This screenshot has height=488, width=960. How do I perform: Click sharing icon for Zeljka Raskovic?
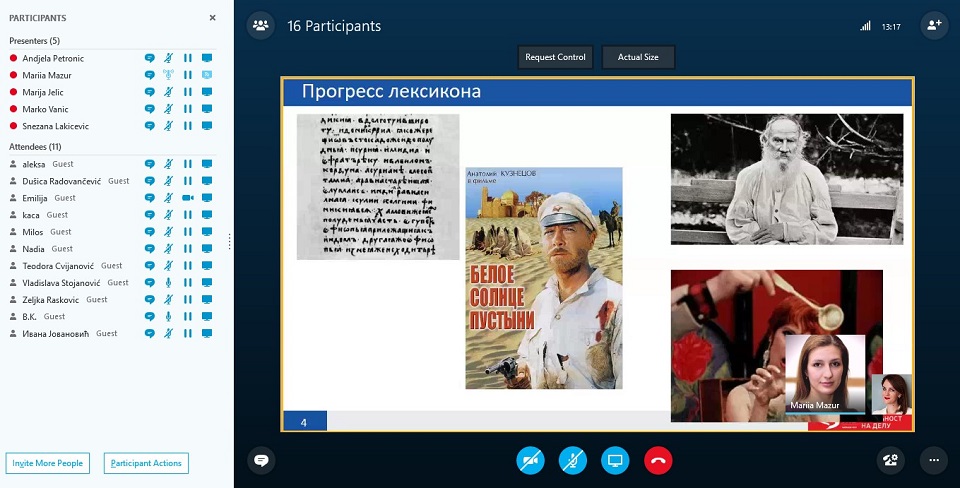click(x=207, y=299)
